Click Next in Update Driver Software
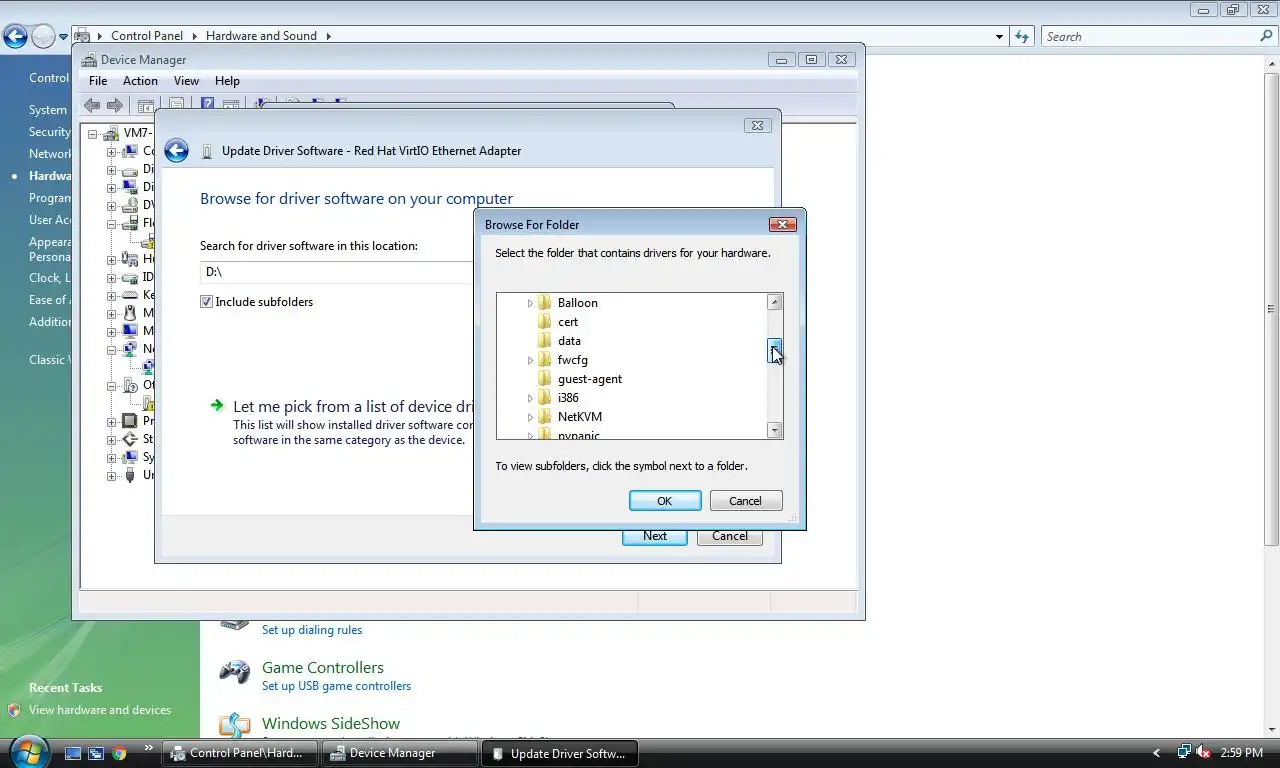1280x768 pixels. 655,536
